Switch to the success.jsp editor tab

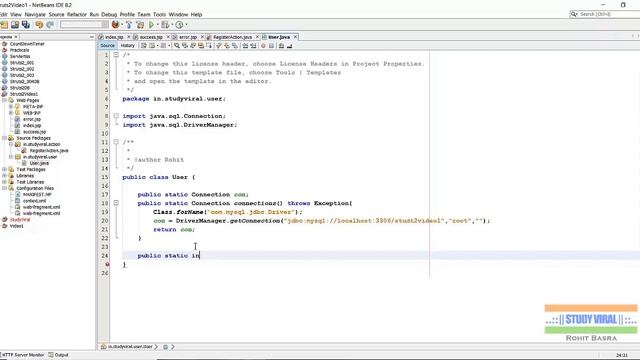[151, 37]
